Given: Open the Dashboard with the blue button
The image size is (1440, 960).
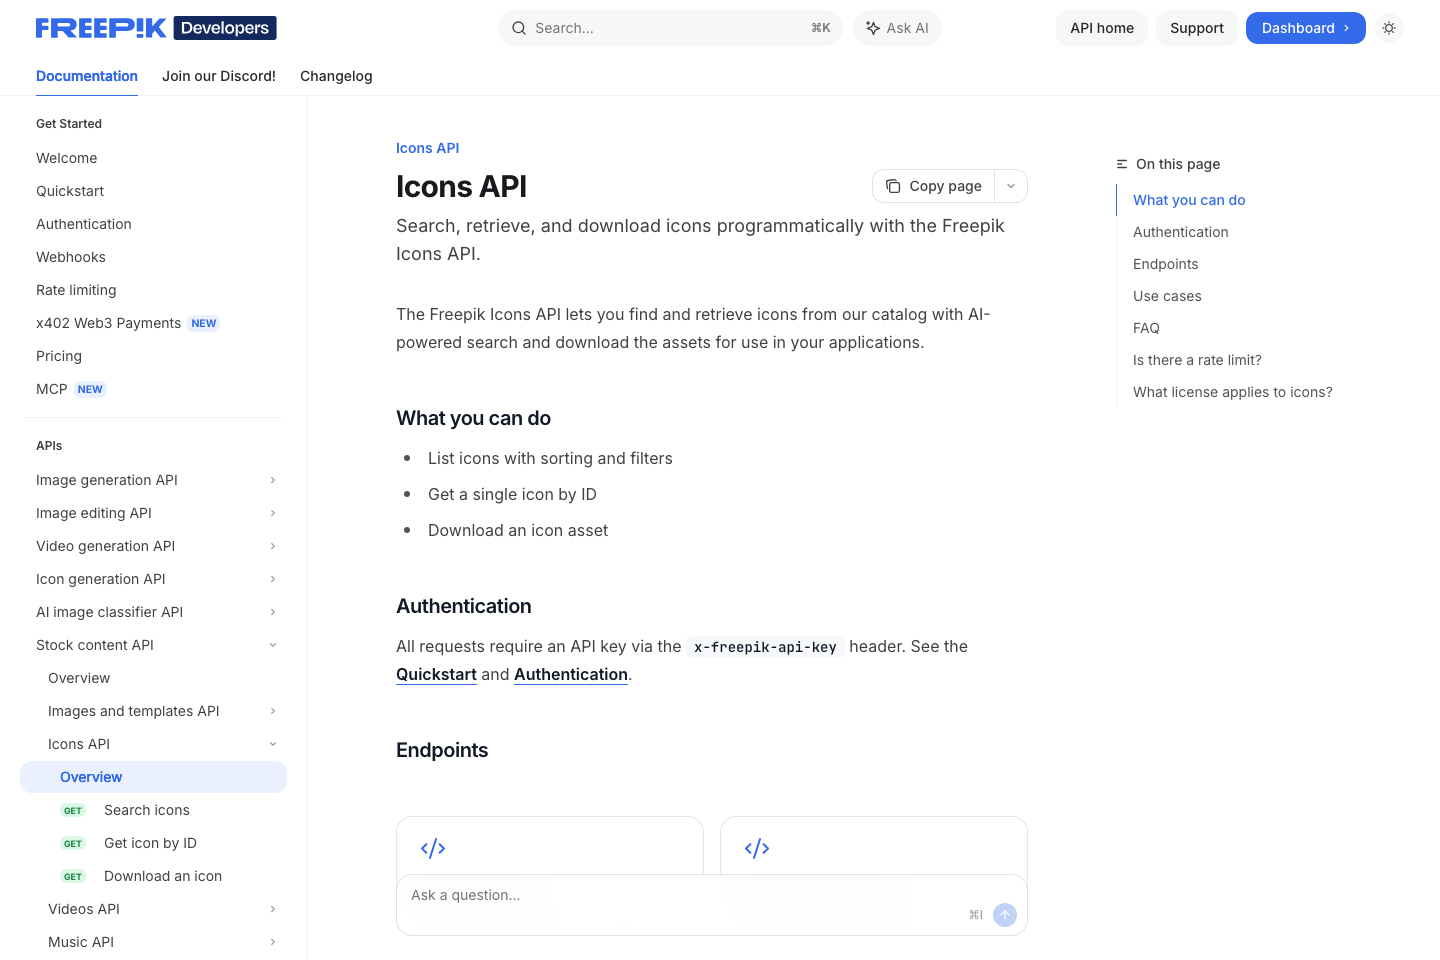Looking at the screenshot, I should point(1305,28).
